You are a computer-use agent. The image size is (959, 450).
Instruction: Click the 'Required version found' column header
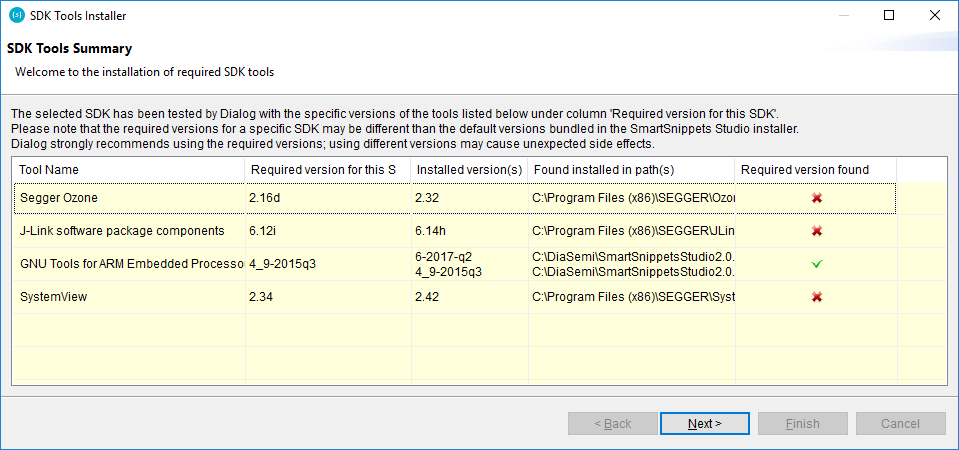pyautogui.click(x=816, y=170)
